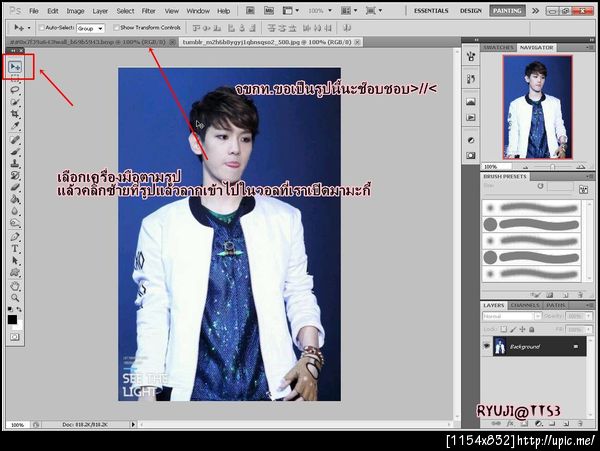
Task: Switch to the Swatches tab
Action: pos(498,47)
